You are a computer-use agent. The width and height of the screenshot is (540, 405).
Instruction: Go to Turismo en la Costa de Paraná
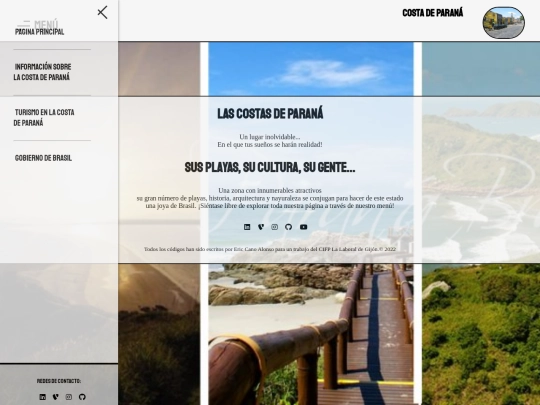tap(44, 117)
